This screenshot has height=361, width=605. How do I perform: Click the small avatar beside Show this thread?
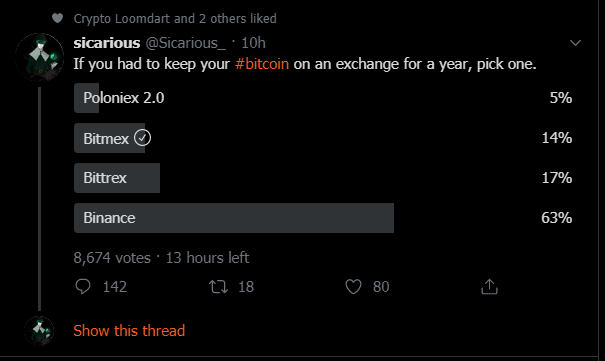coord(39,331)
